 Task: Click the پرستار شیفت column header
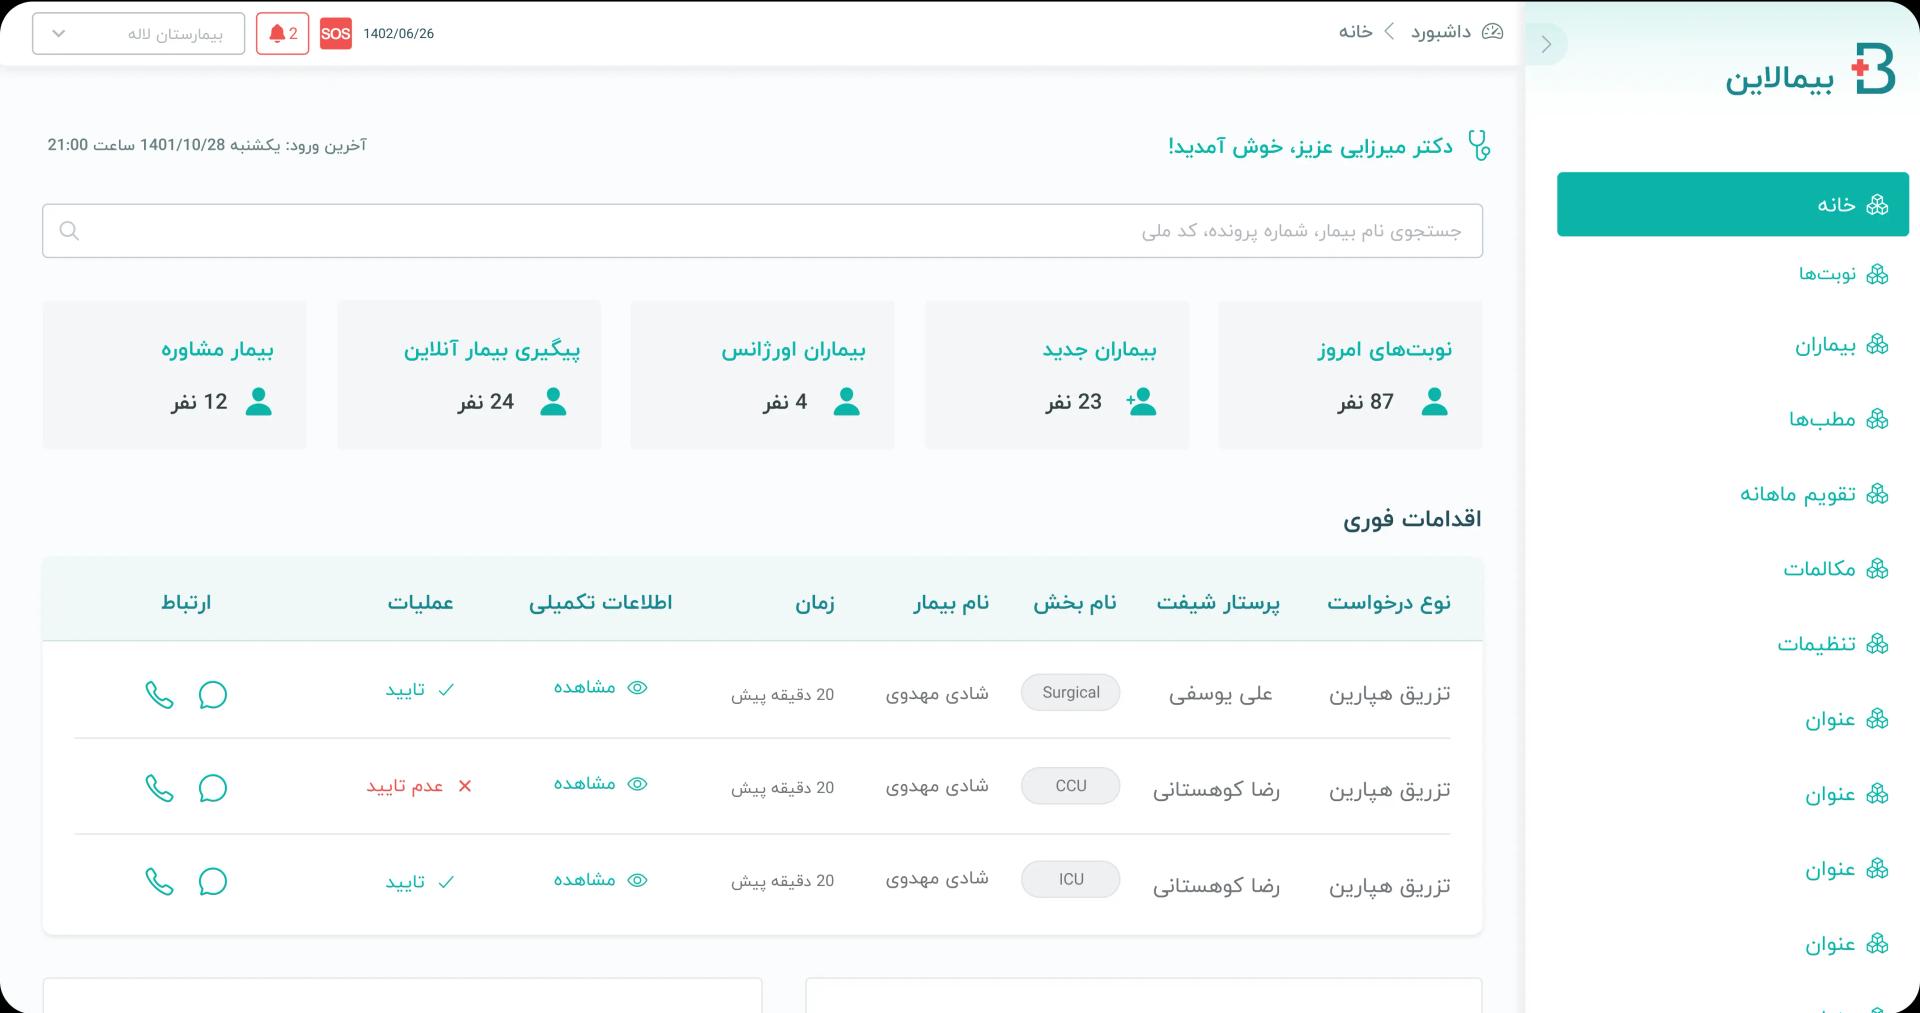(1218, 602)
